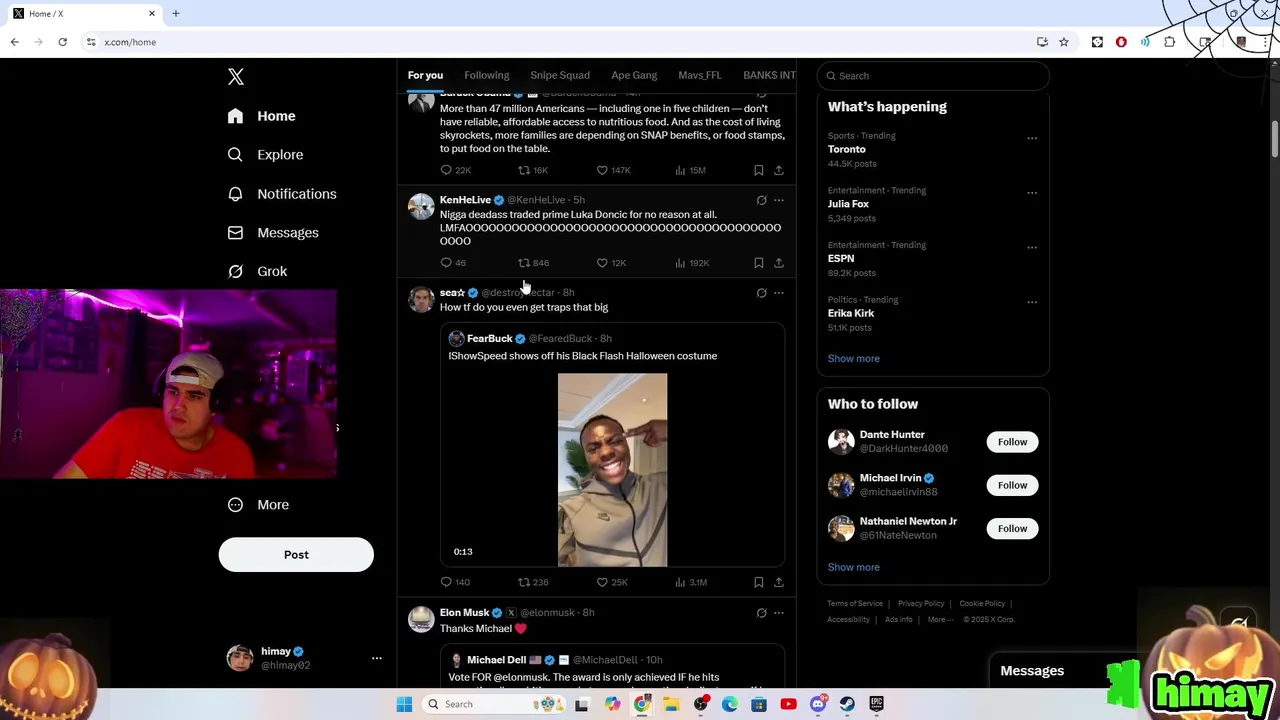Open more options on Elon Musk post
Screen dimensions: 1280x720
(779, 613)
